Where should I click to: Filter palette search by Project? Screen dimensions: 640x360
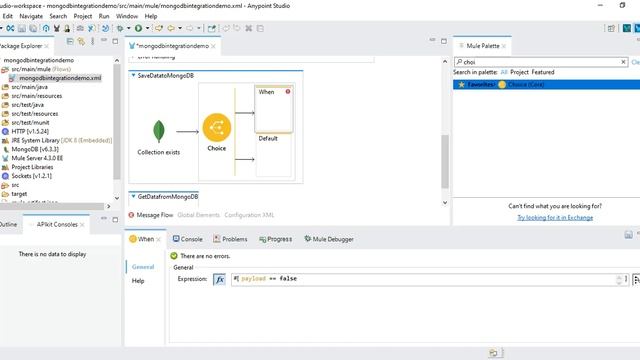[x=519, y=72]
